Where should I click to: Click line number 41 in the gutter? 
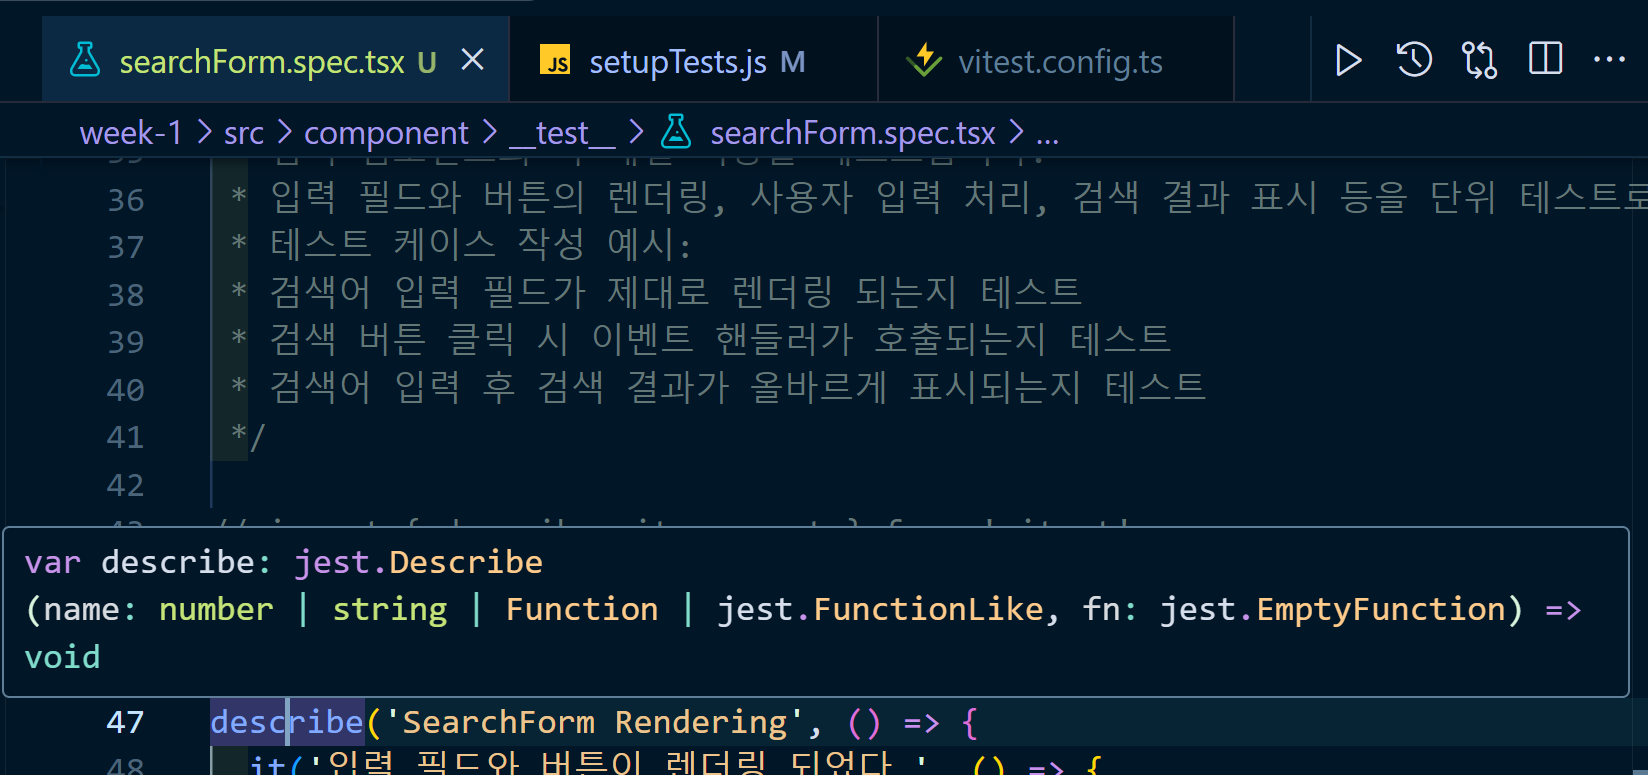[x=126, y=437]
